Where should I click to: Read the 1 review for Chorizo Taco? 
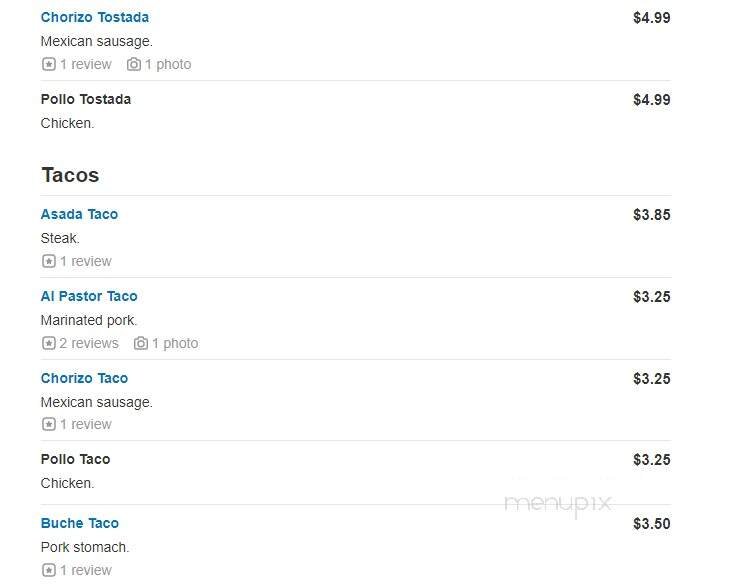(x=86, y=424)
